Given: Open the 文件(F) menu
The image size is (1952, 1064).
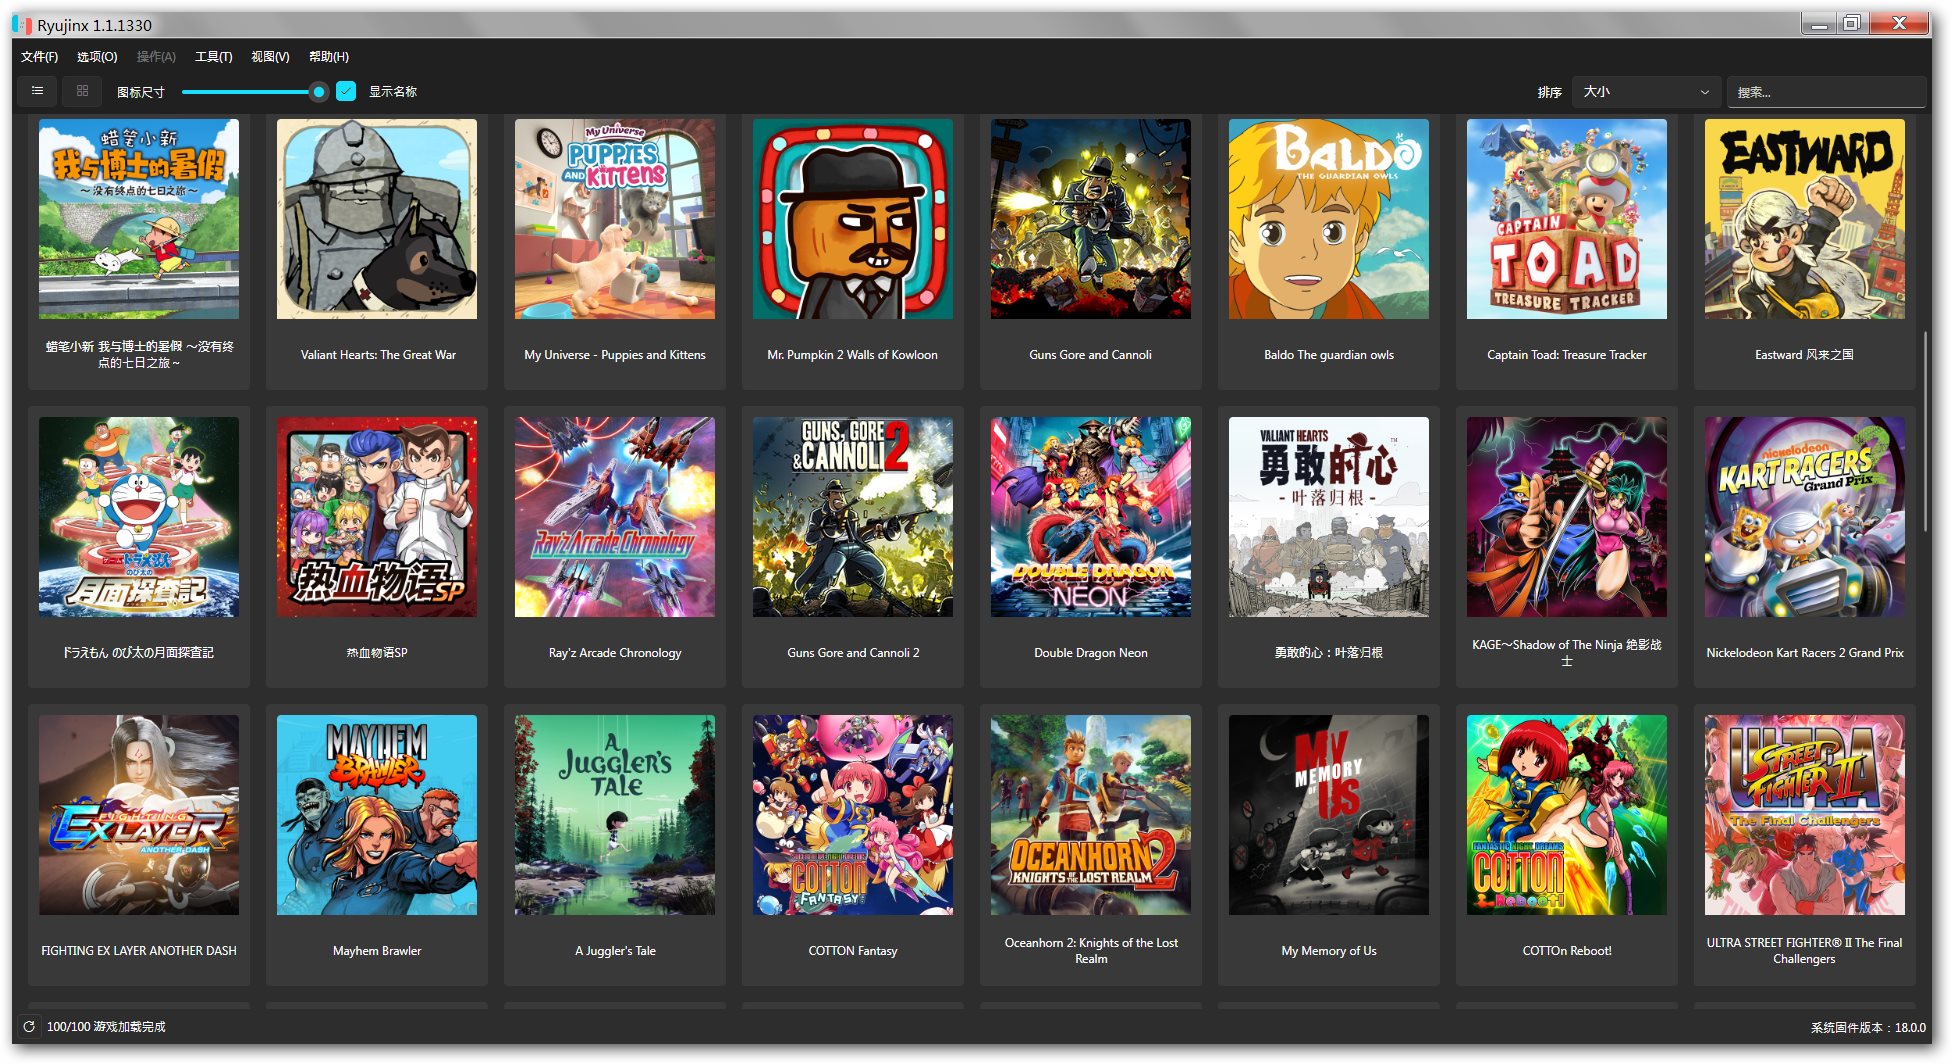Looking at the screenshot, I should (x=39, y=56).
